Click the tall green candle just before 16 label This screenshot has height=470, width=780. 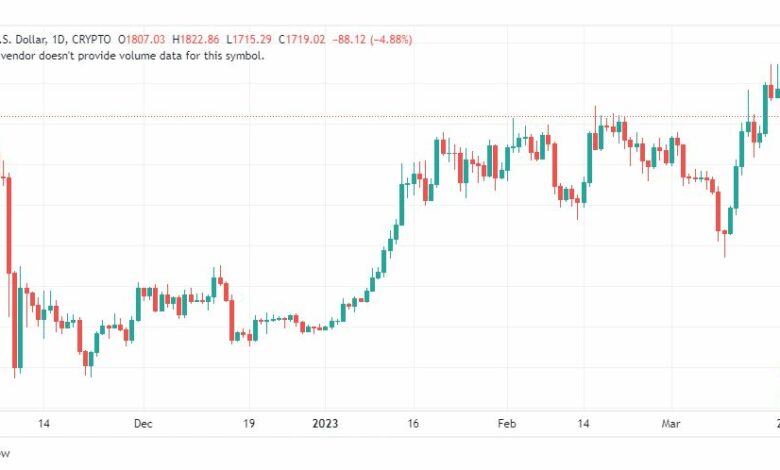(x=401, y=205)
